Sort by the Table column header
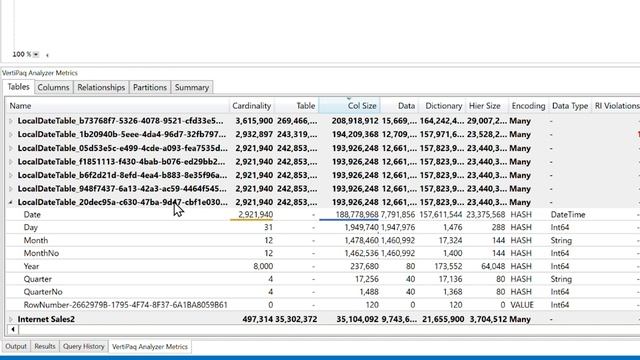 pos(297,106)
